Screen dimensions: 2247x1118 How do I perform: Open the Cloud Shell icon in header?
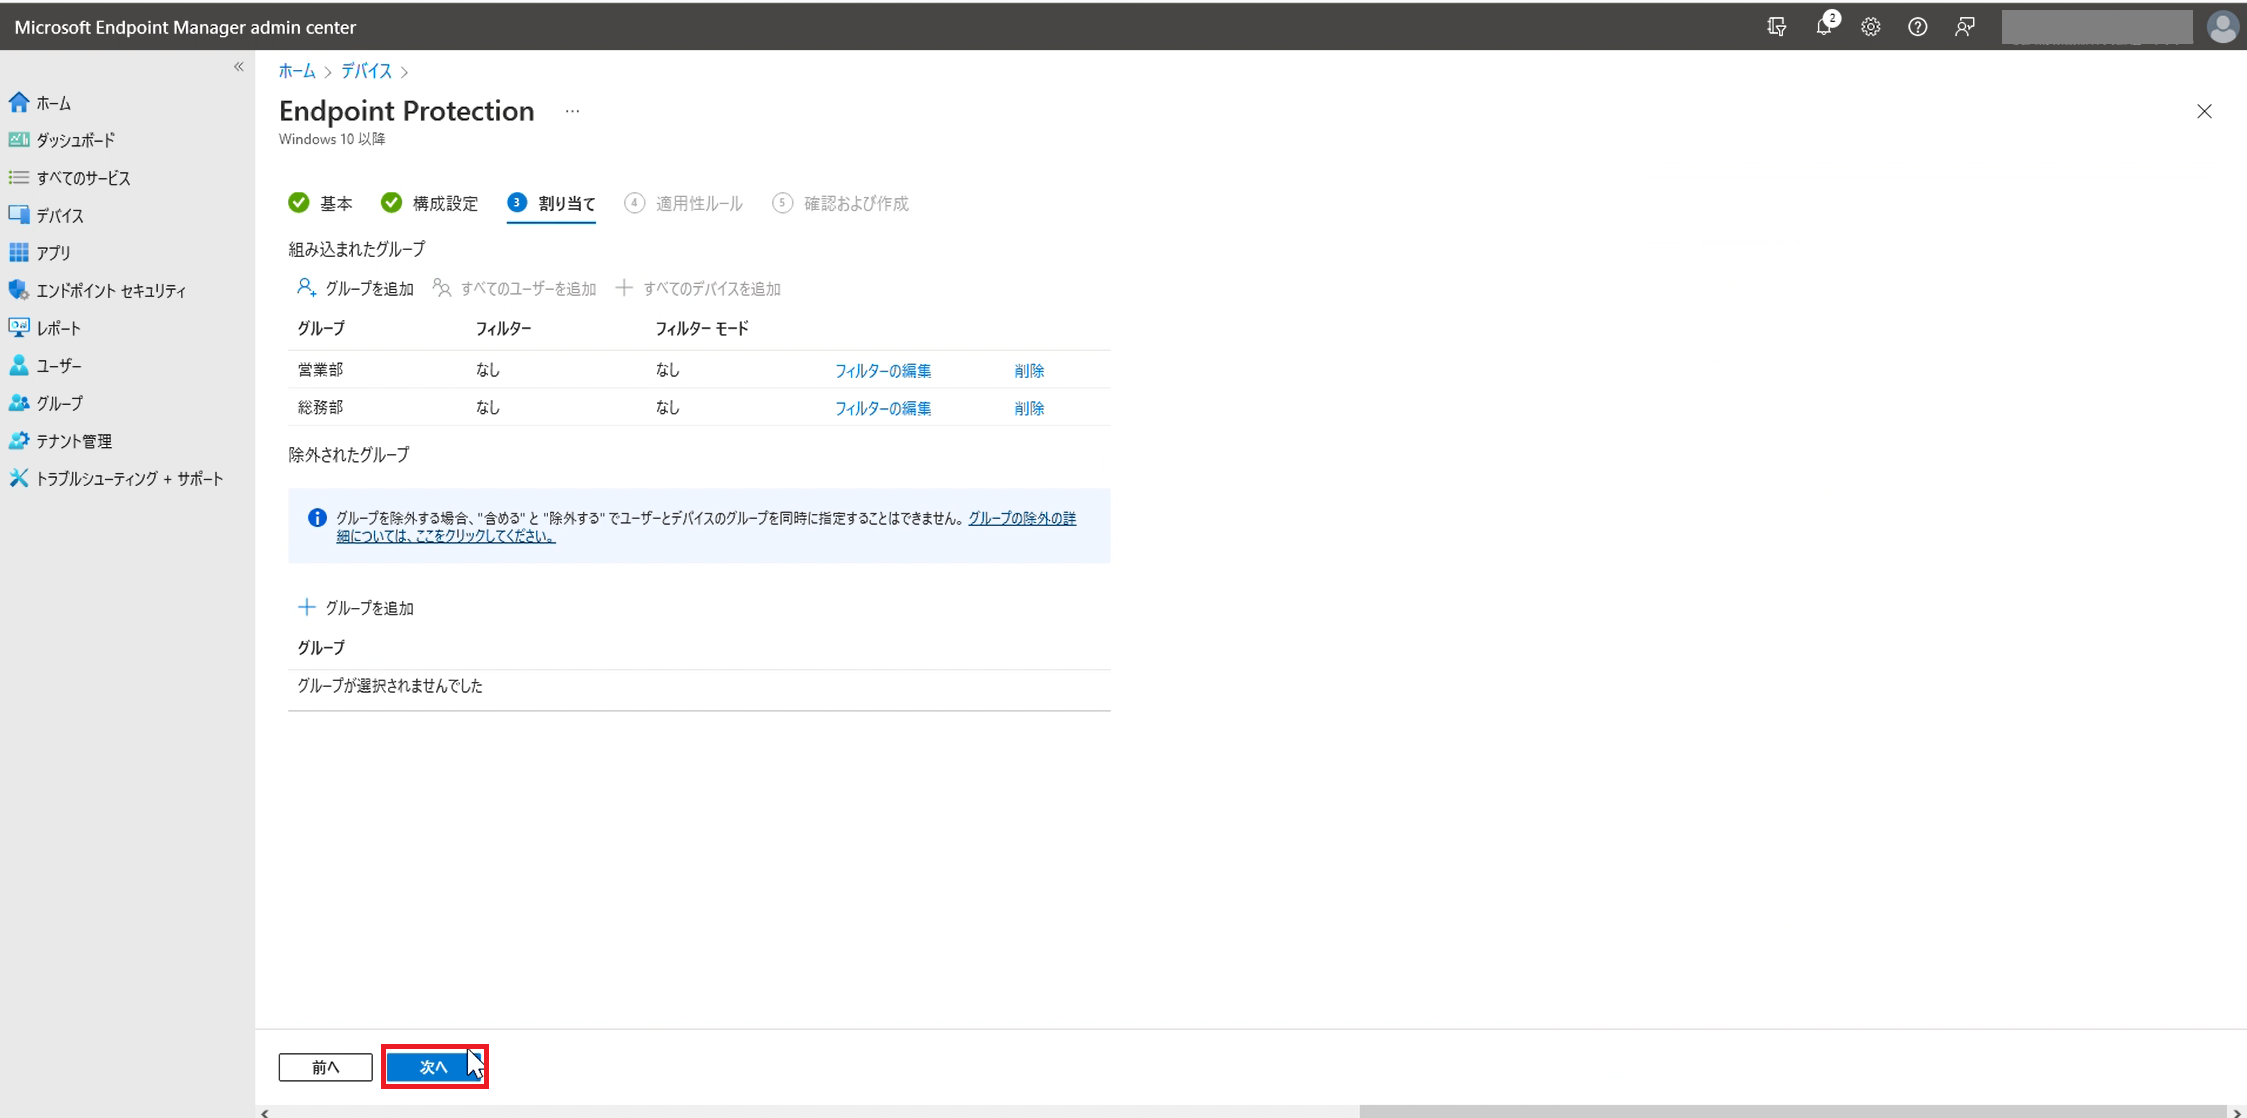[1777, 27]
